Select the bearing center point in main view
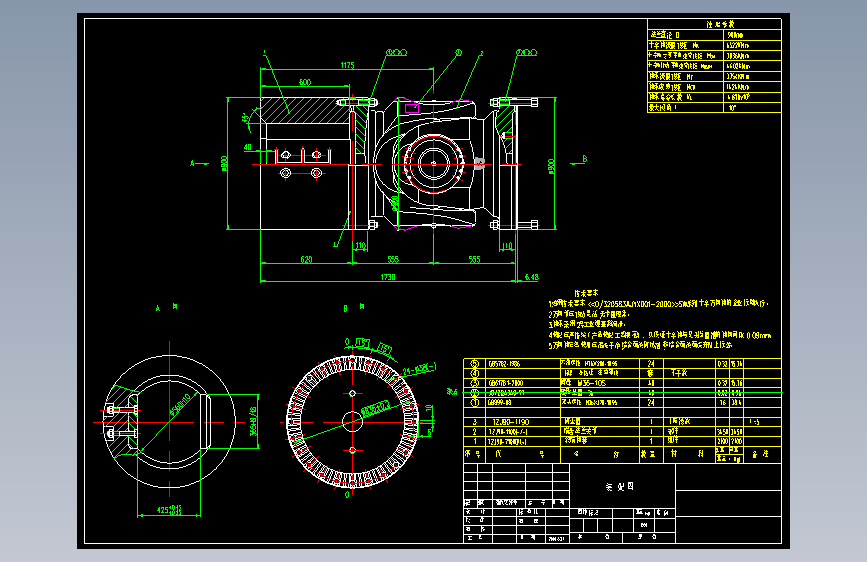This screenshot has width=867, height=562. (434, 164)
